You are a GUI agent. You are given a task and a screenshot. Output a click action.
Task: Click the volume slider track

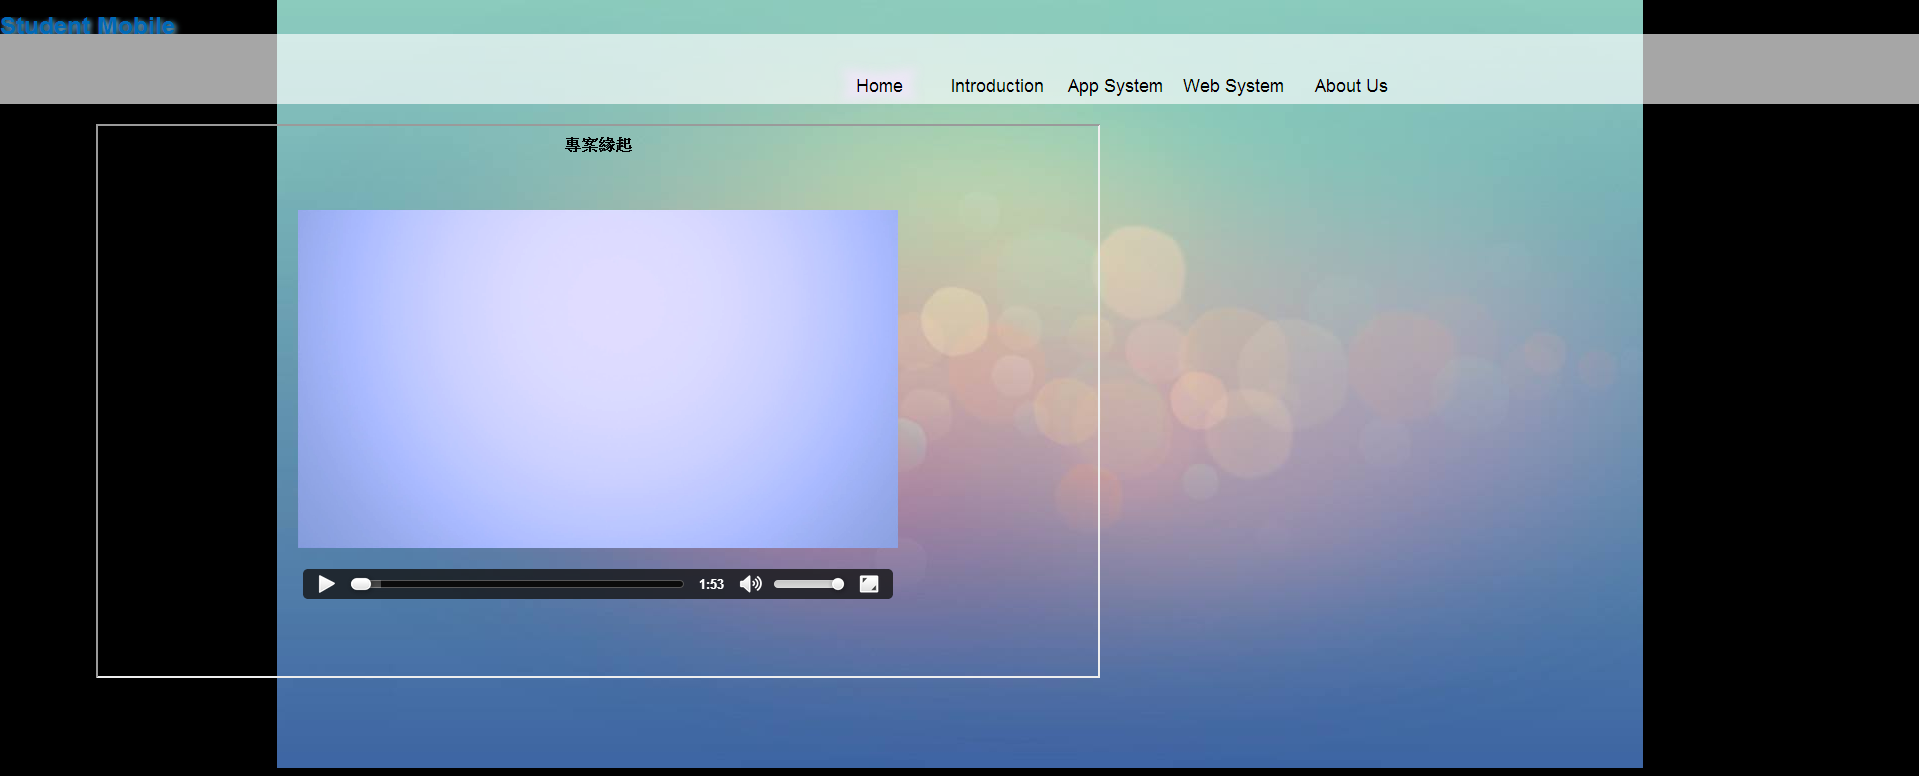click(x=800, y=584)
